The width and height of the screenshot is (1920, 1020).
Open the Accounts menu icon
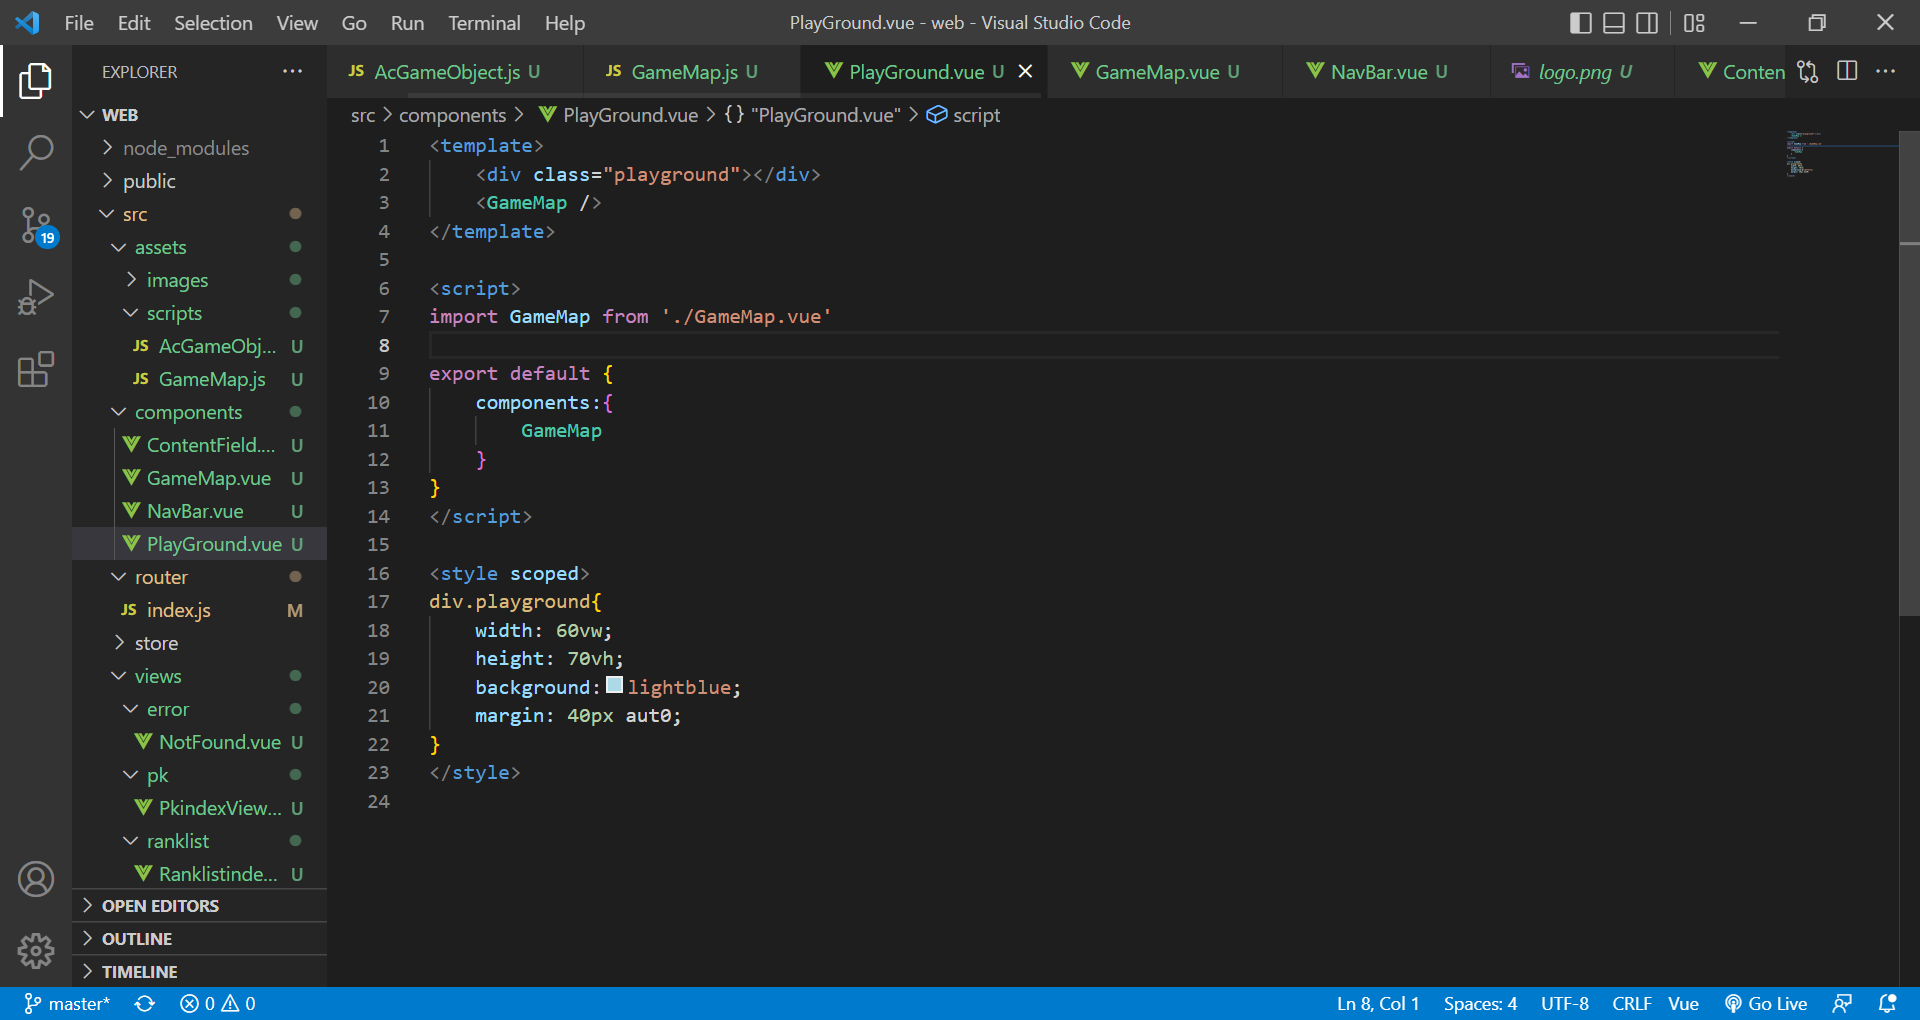pos(36,879)
